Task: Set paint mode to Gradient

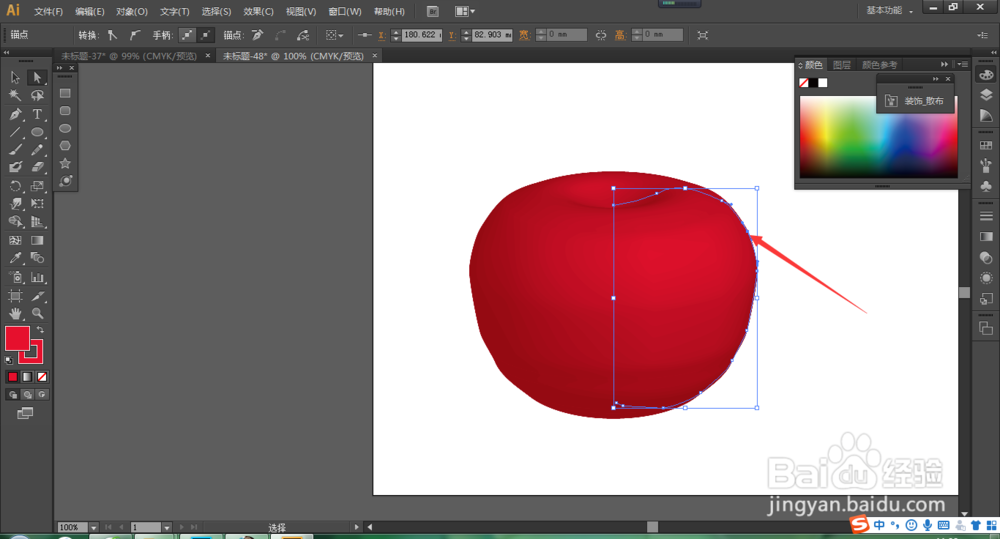Action: [27, 377]
